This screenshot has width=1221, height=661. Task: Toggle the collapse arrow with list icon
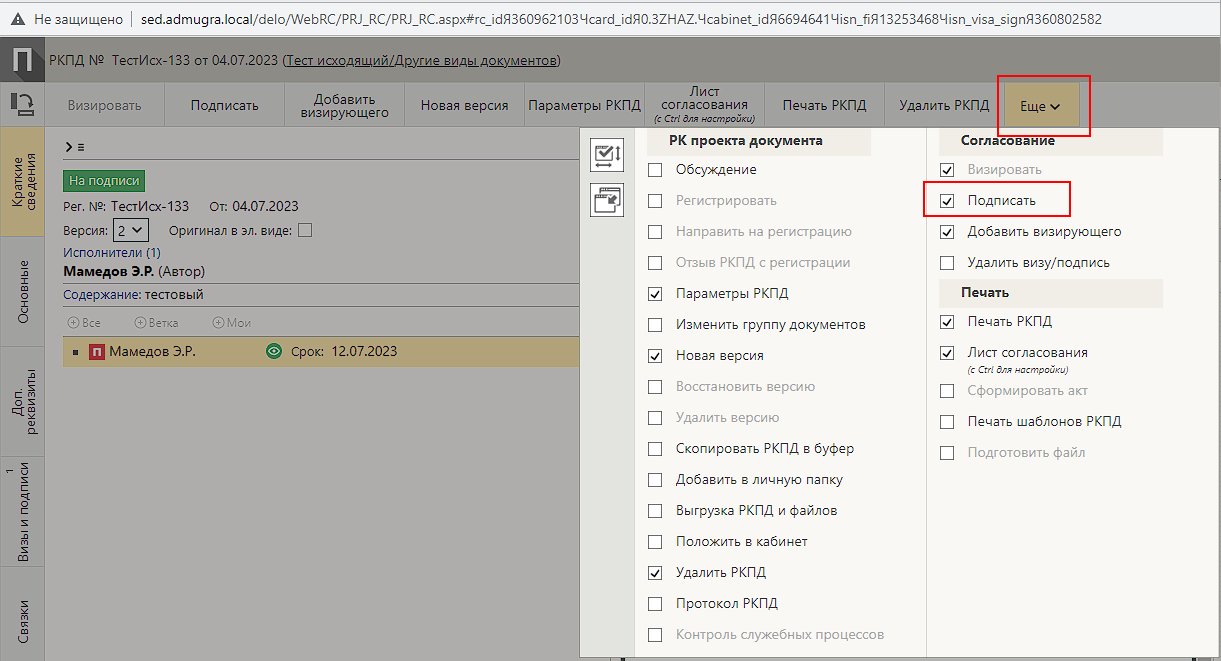(75, 147)
